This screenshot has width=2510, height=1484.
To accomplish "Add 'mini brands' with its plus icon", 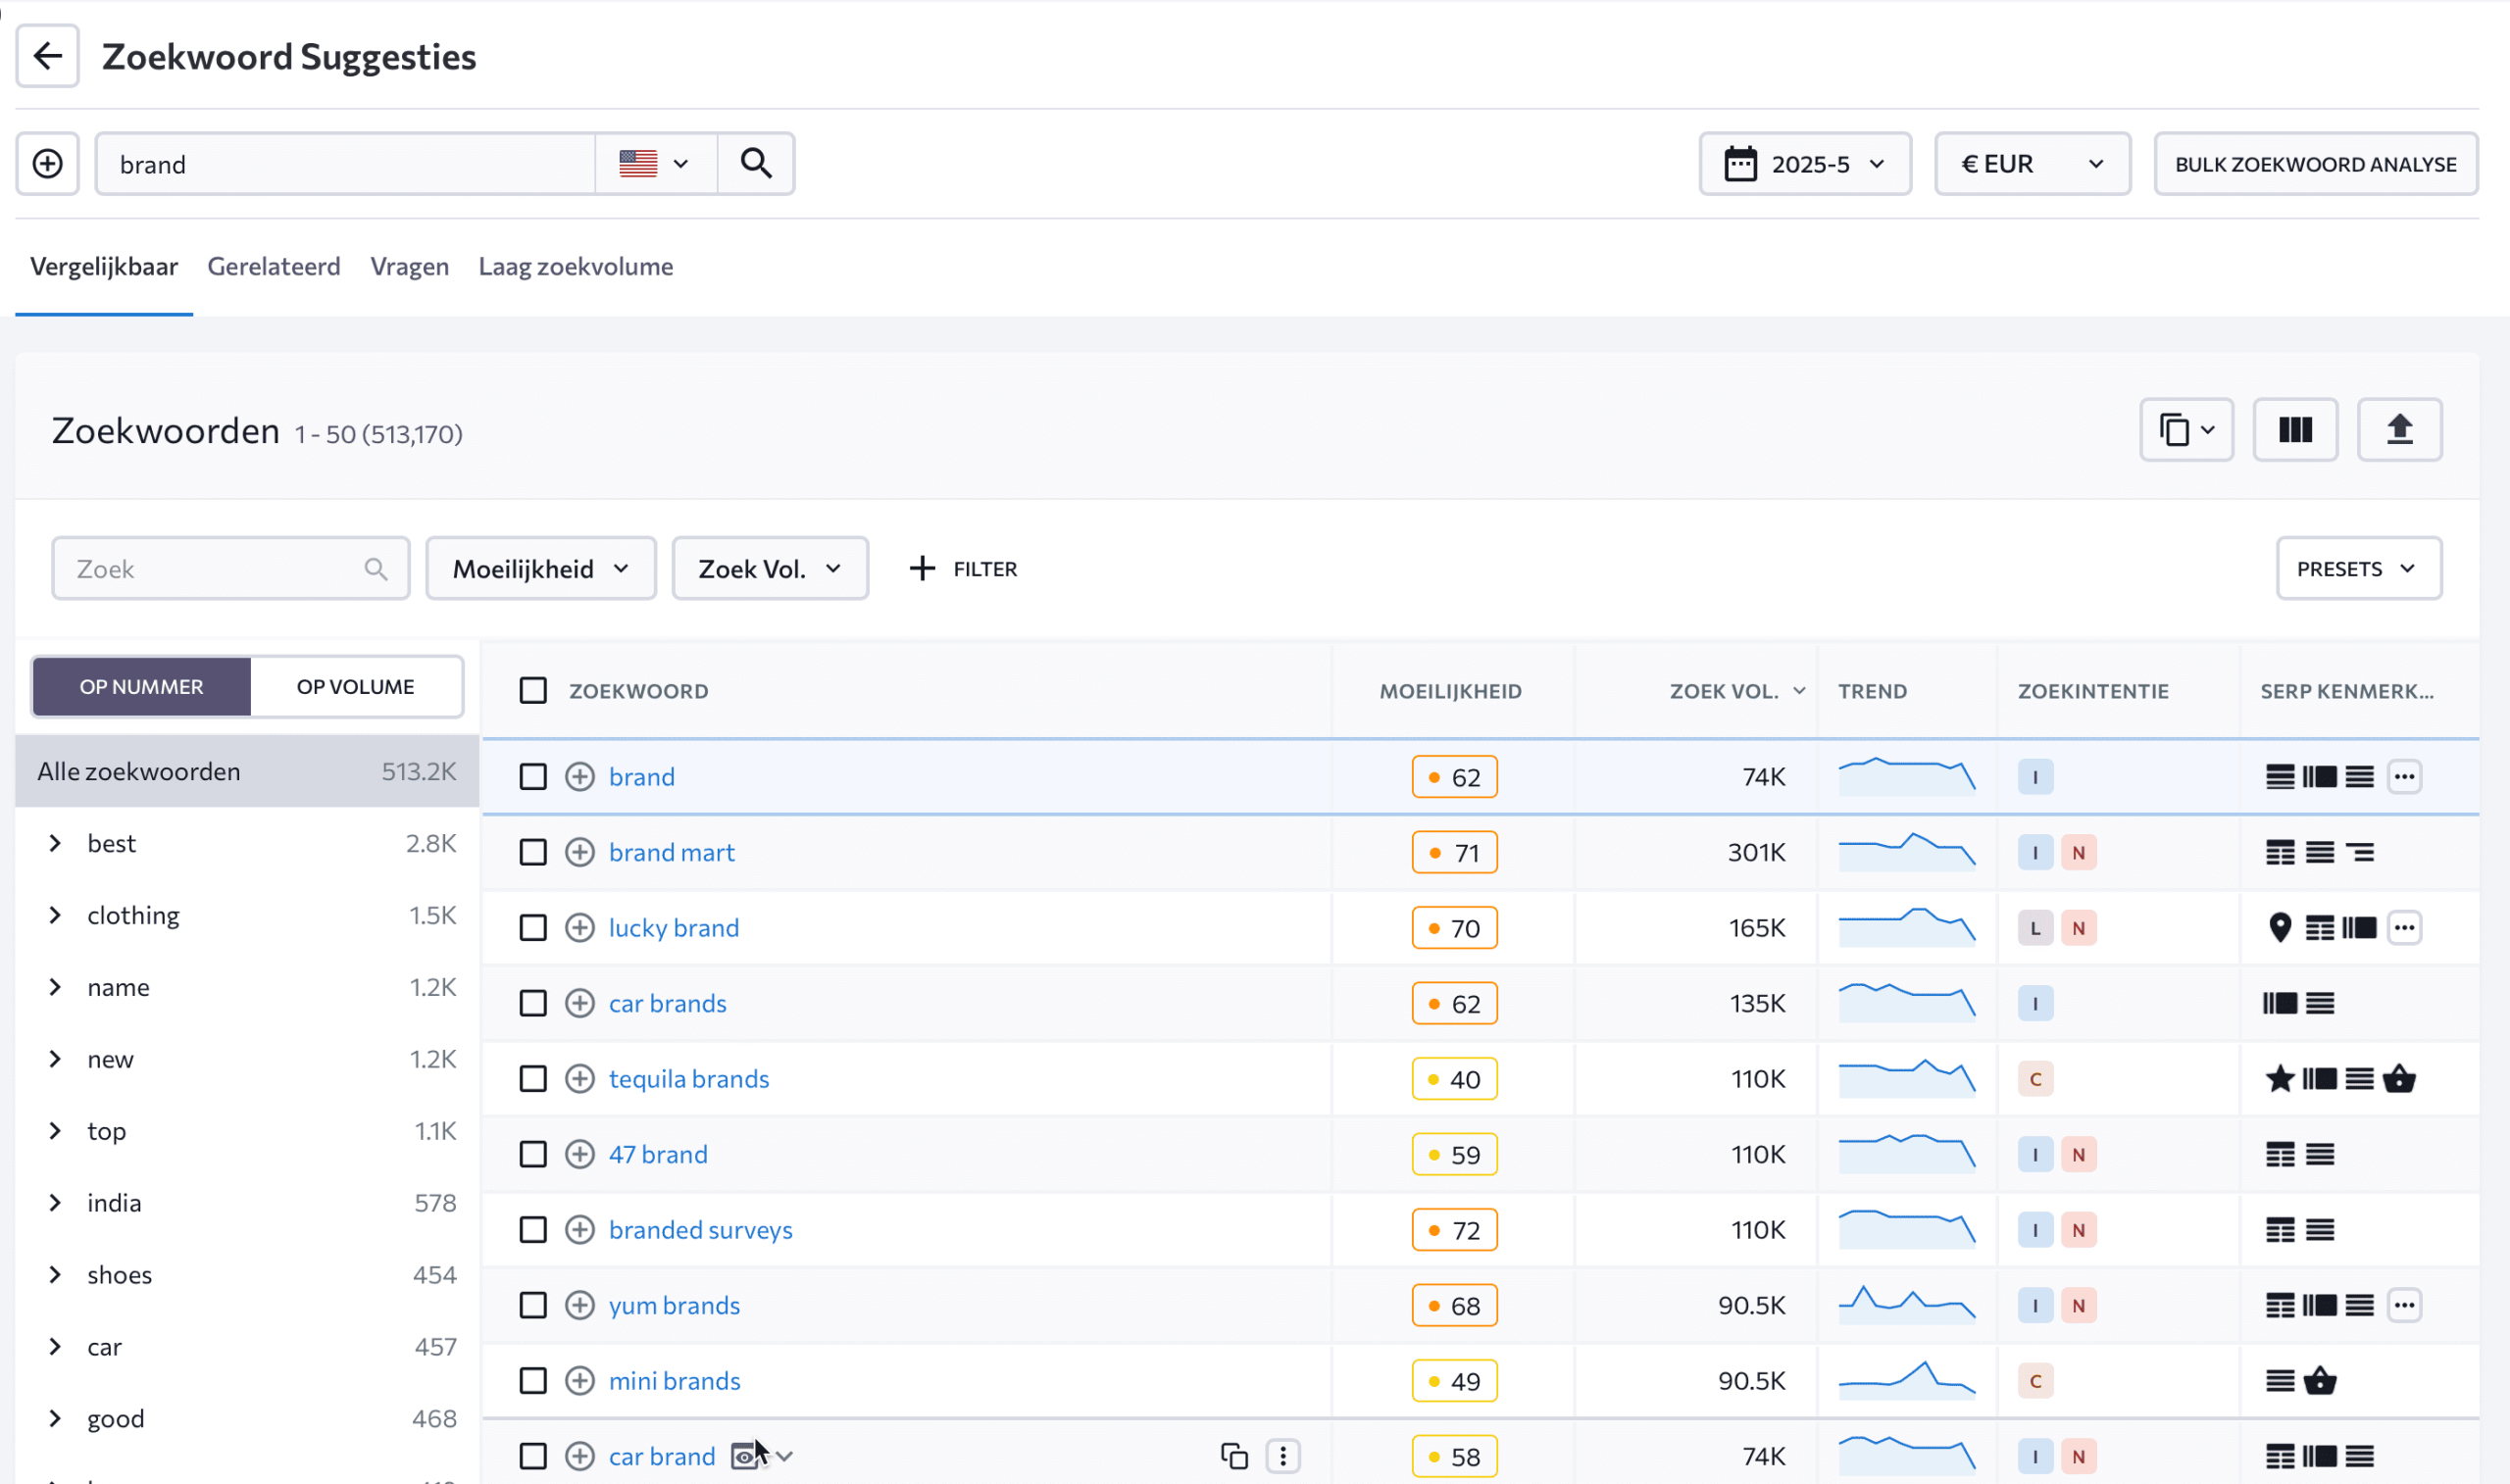I will [x=580, y=1381].
